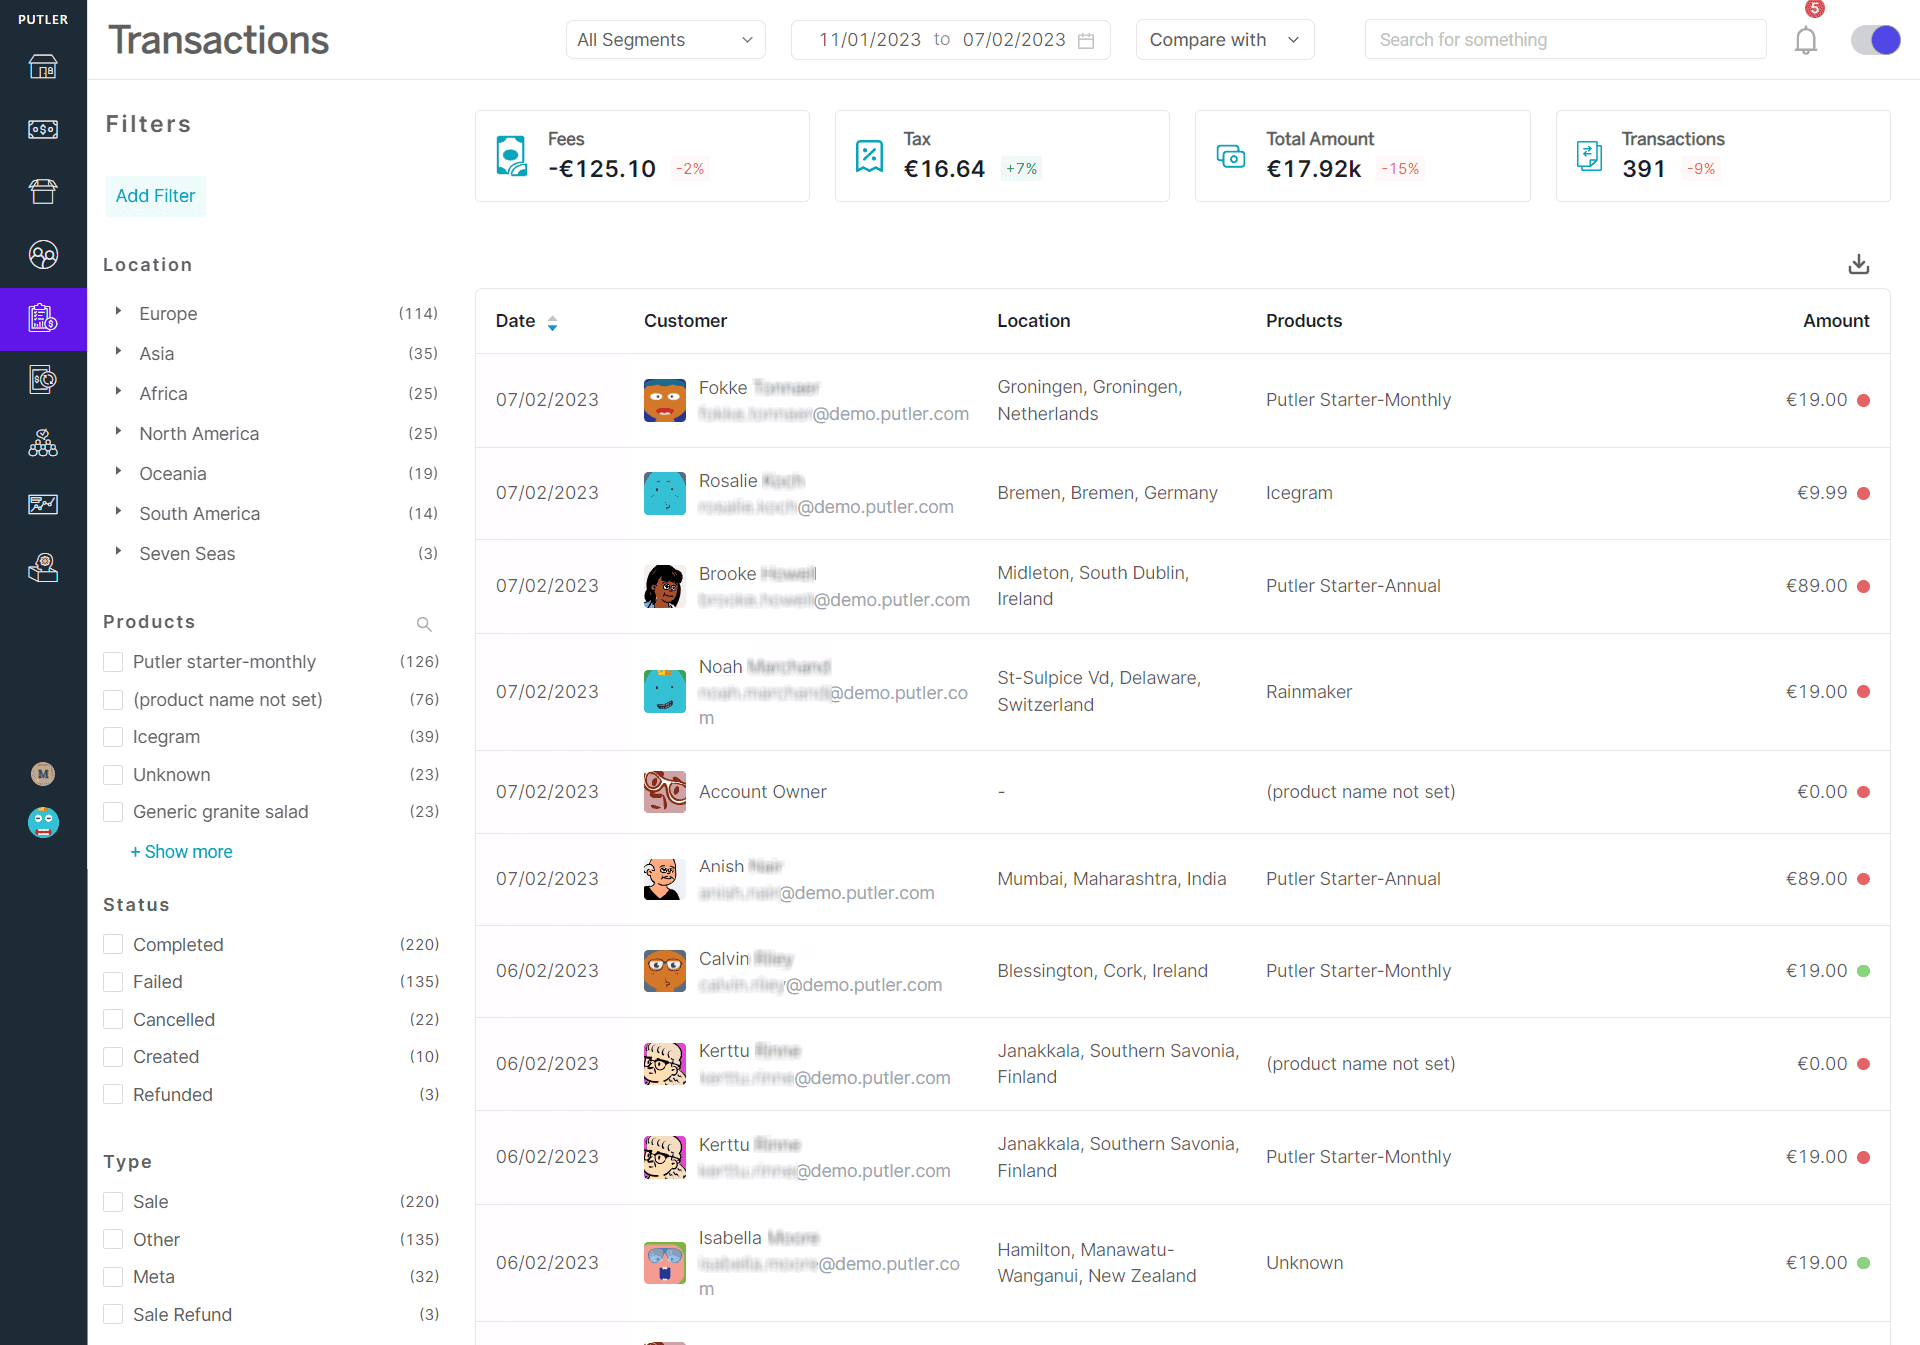Expand Seven Seas location
The height and width of the screenshot is (1345, 1920).
(118, 552)
